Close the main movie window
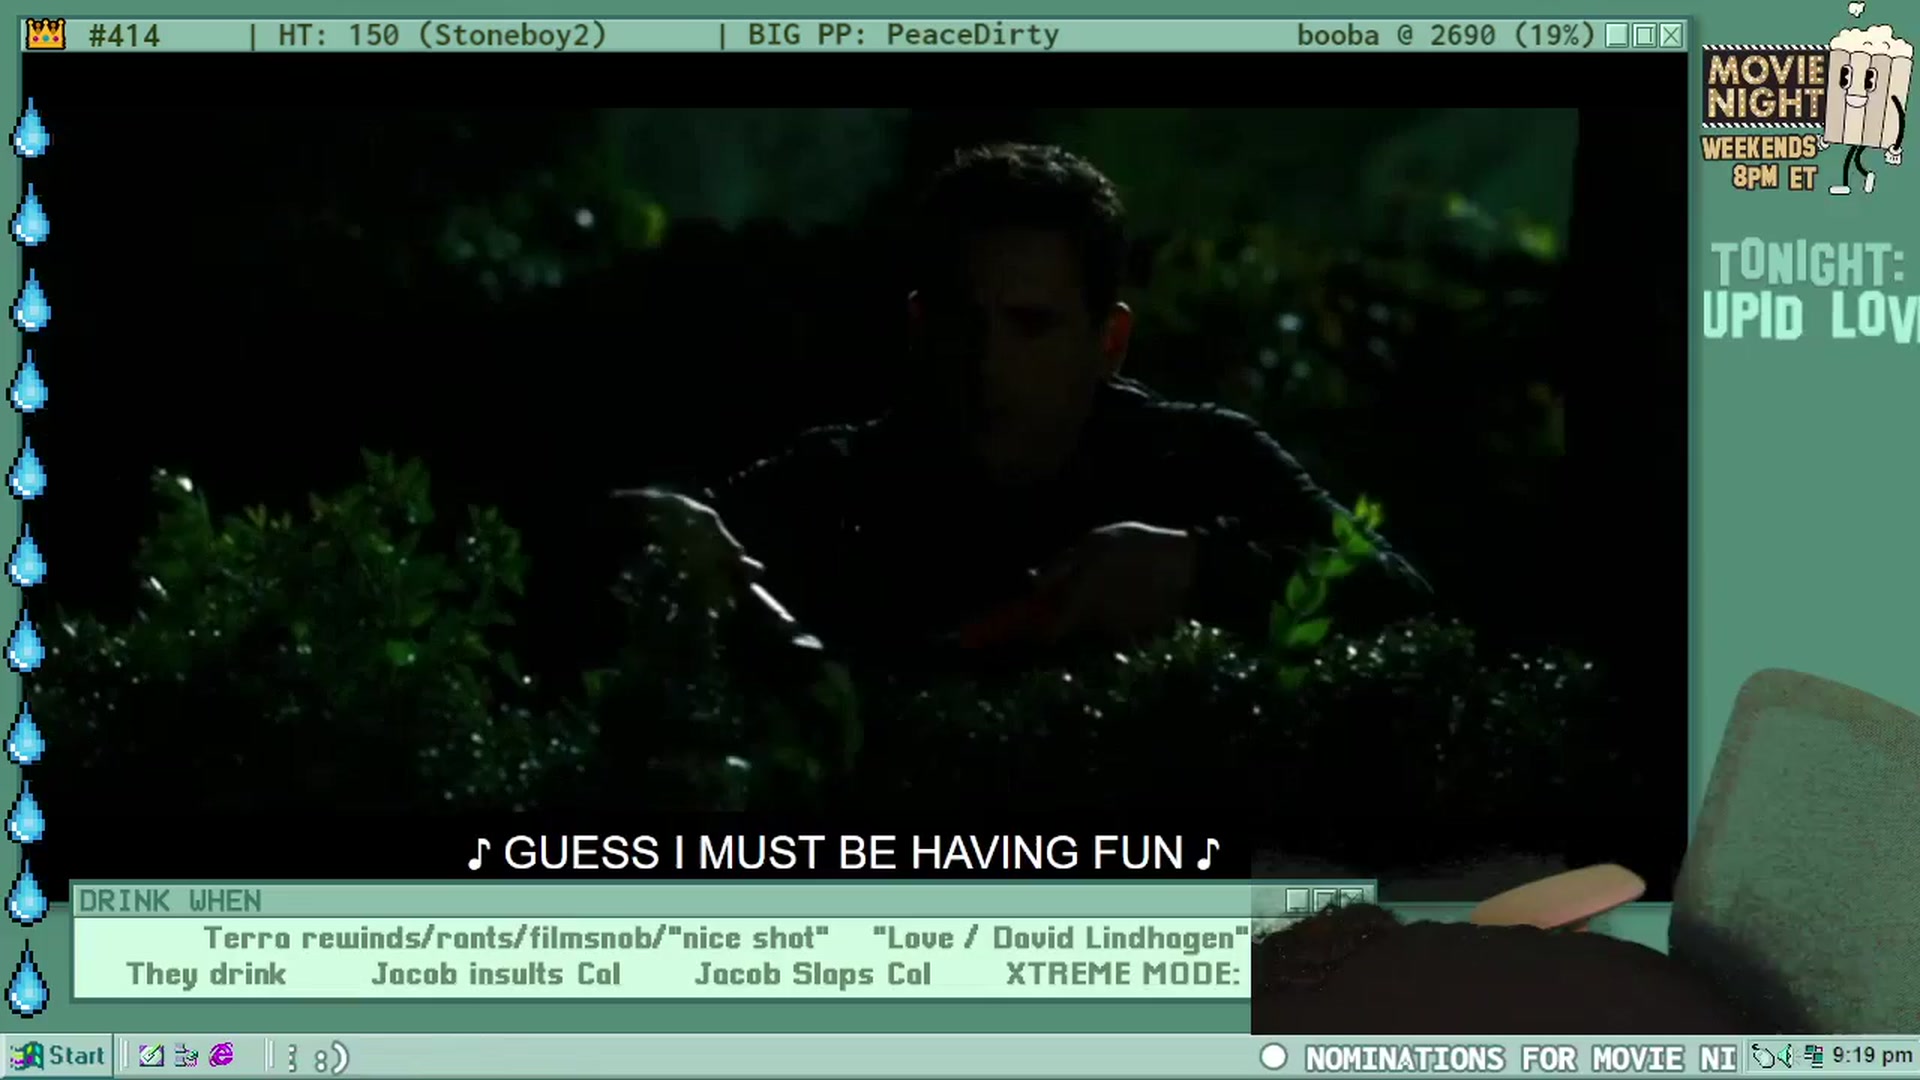Viewport: 1920px width, 1080px height. [1671, 36]
